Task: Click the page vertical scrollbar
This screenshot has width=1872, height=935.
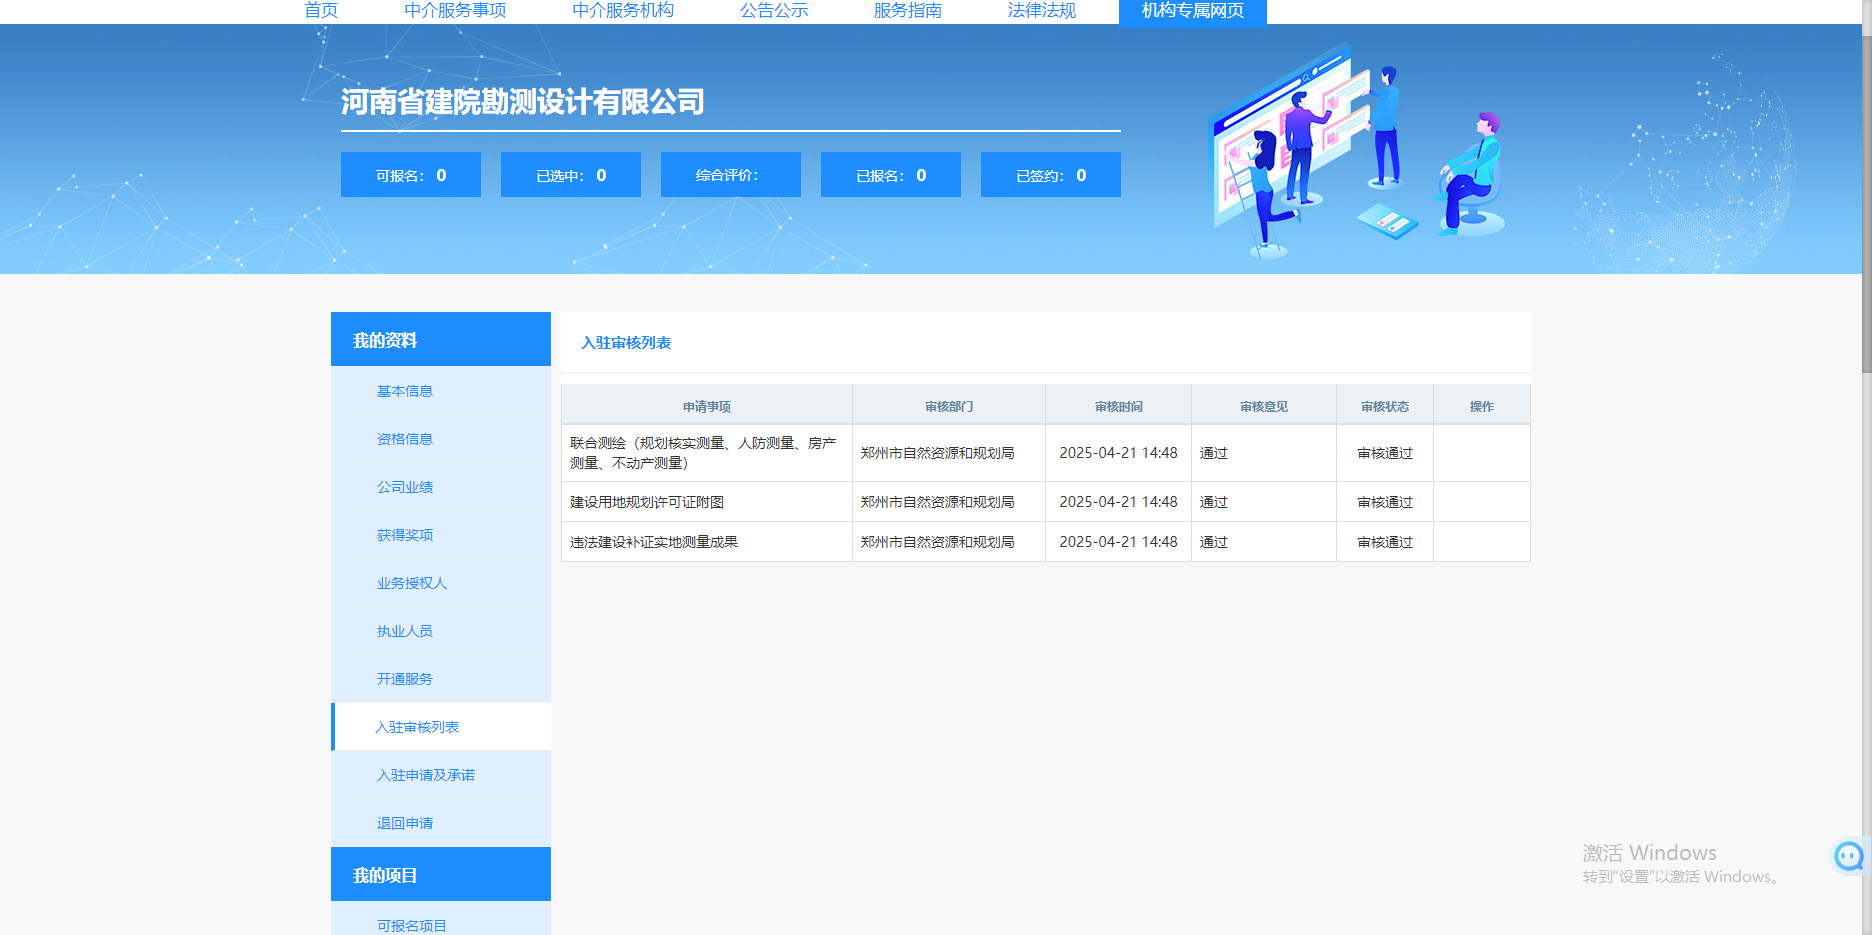Action: (x=1866, y=200)
